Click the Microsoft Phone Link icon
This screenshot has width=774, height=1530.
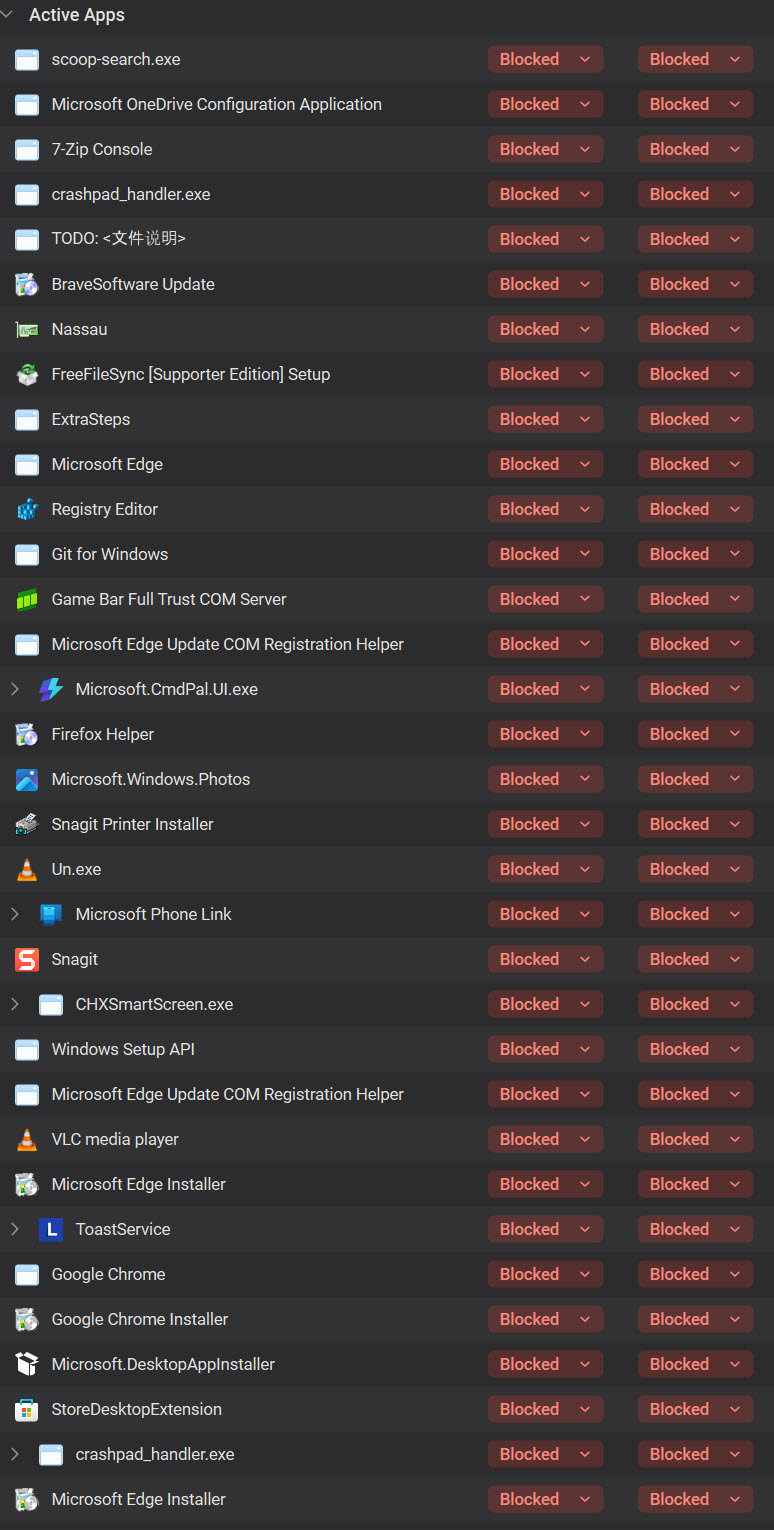tap(51, 915)
